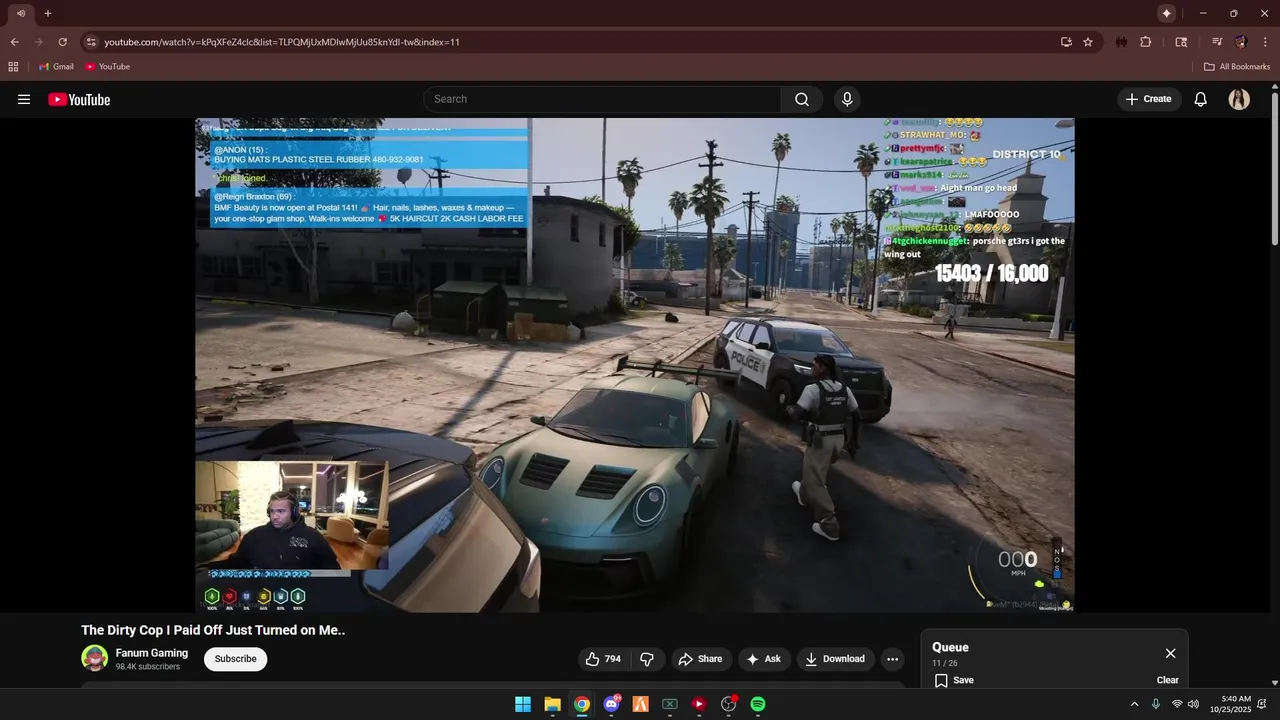Viewport: 1280px width, 720px height.
Task: Reload the current page
Action: coord(62,42)
